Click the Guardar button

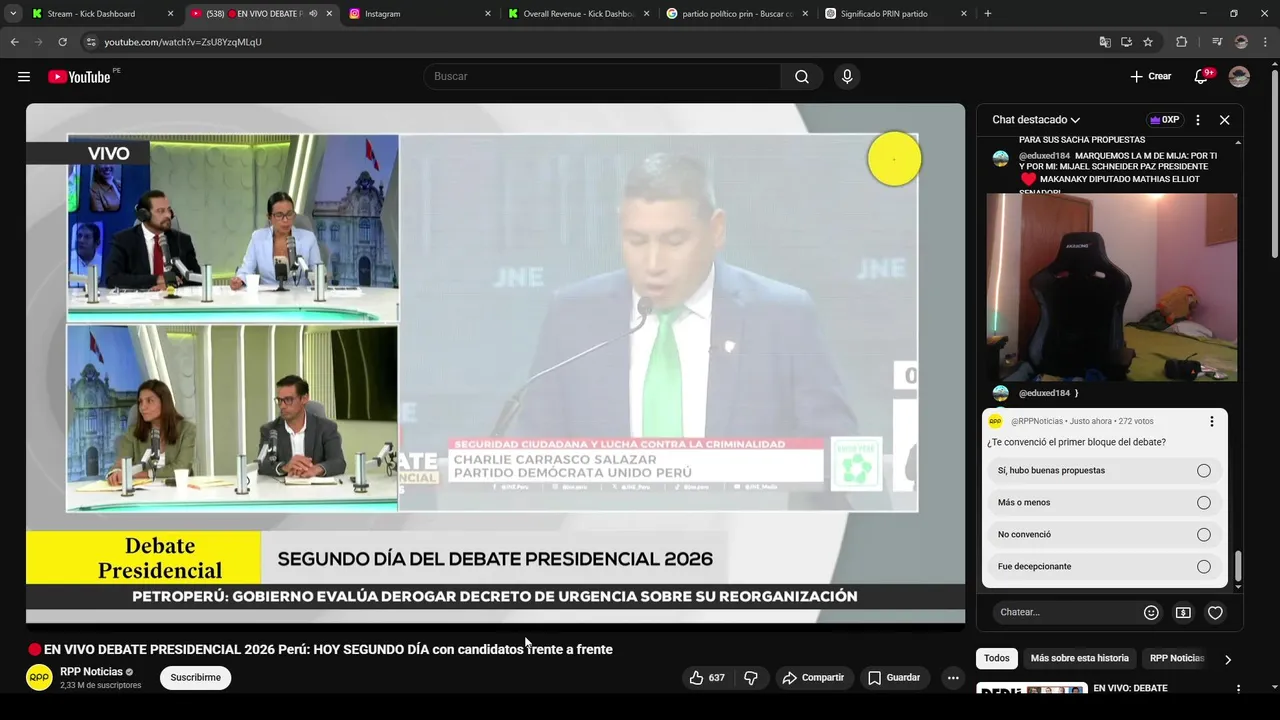click(x=894, y=678)
